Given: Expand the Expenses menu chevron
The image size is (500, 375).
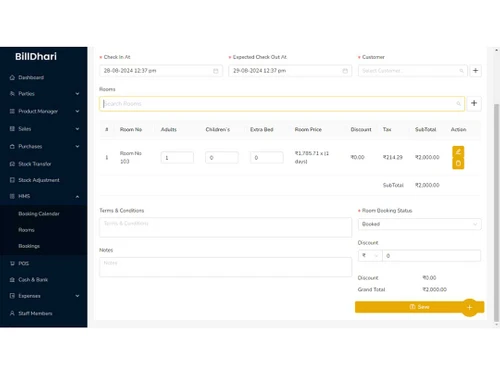Looking at the screenshot, I should click(x=77, y=296).
